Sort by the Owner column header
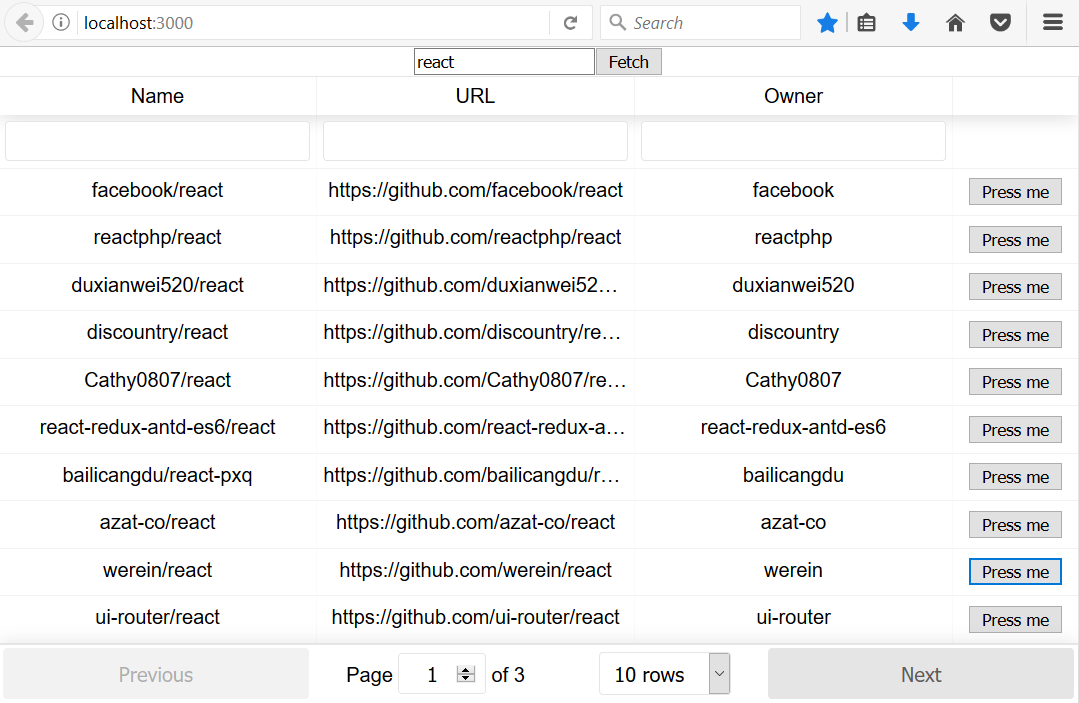This screenshot has height=703, width=1079. pos(793,96)
